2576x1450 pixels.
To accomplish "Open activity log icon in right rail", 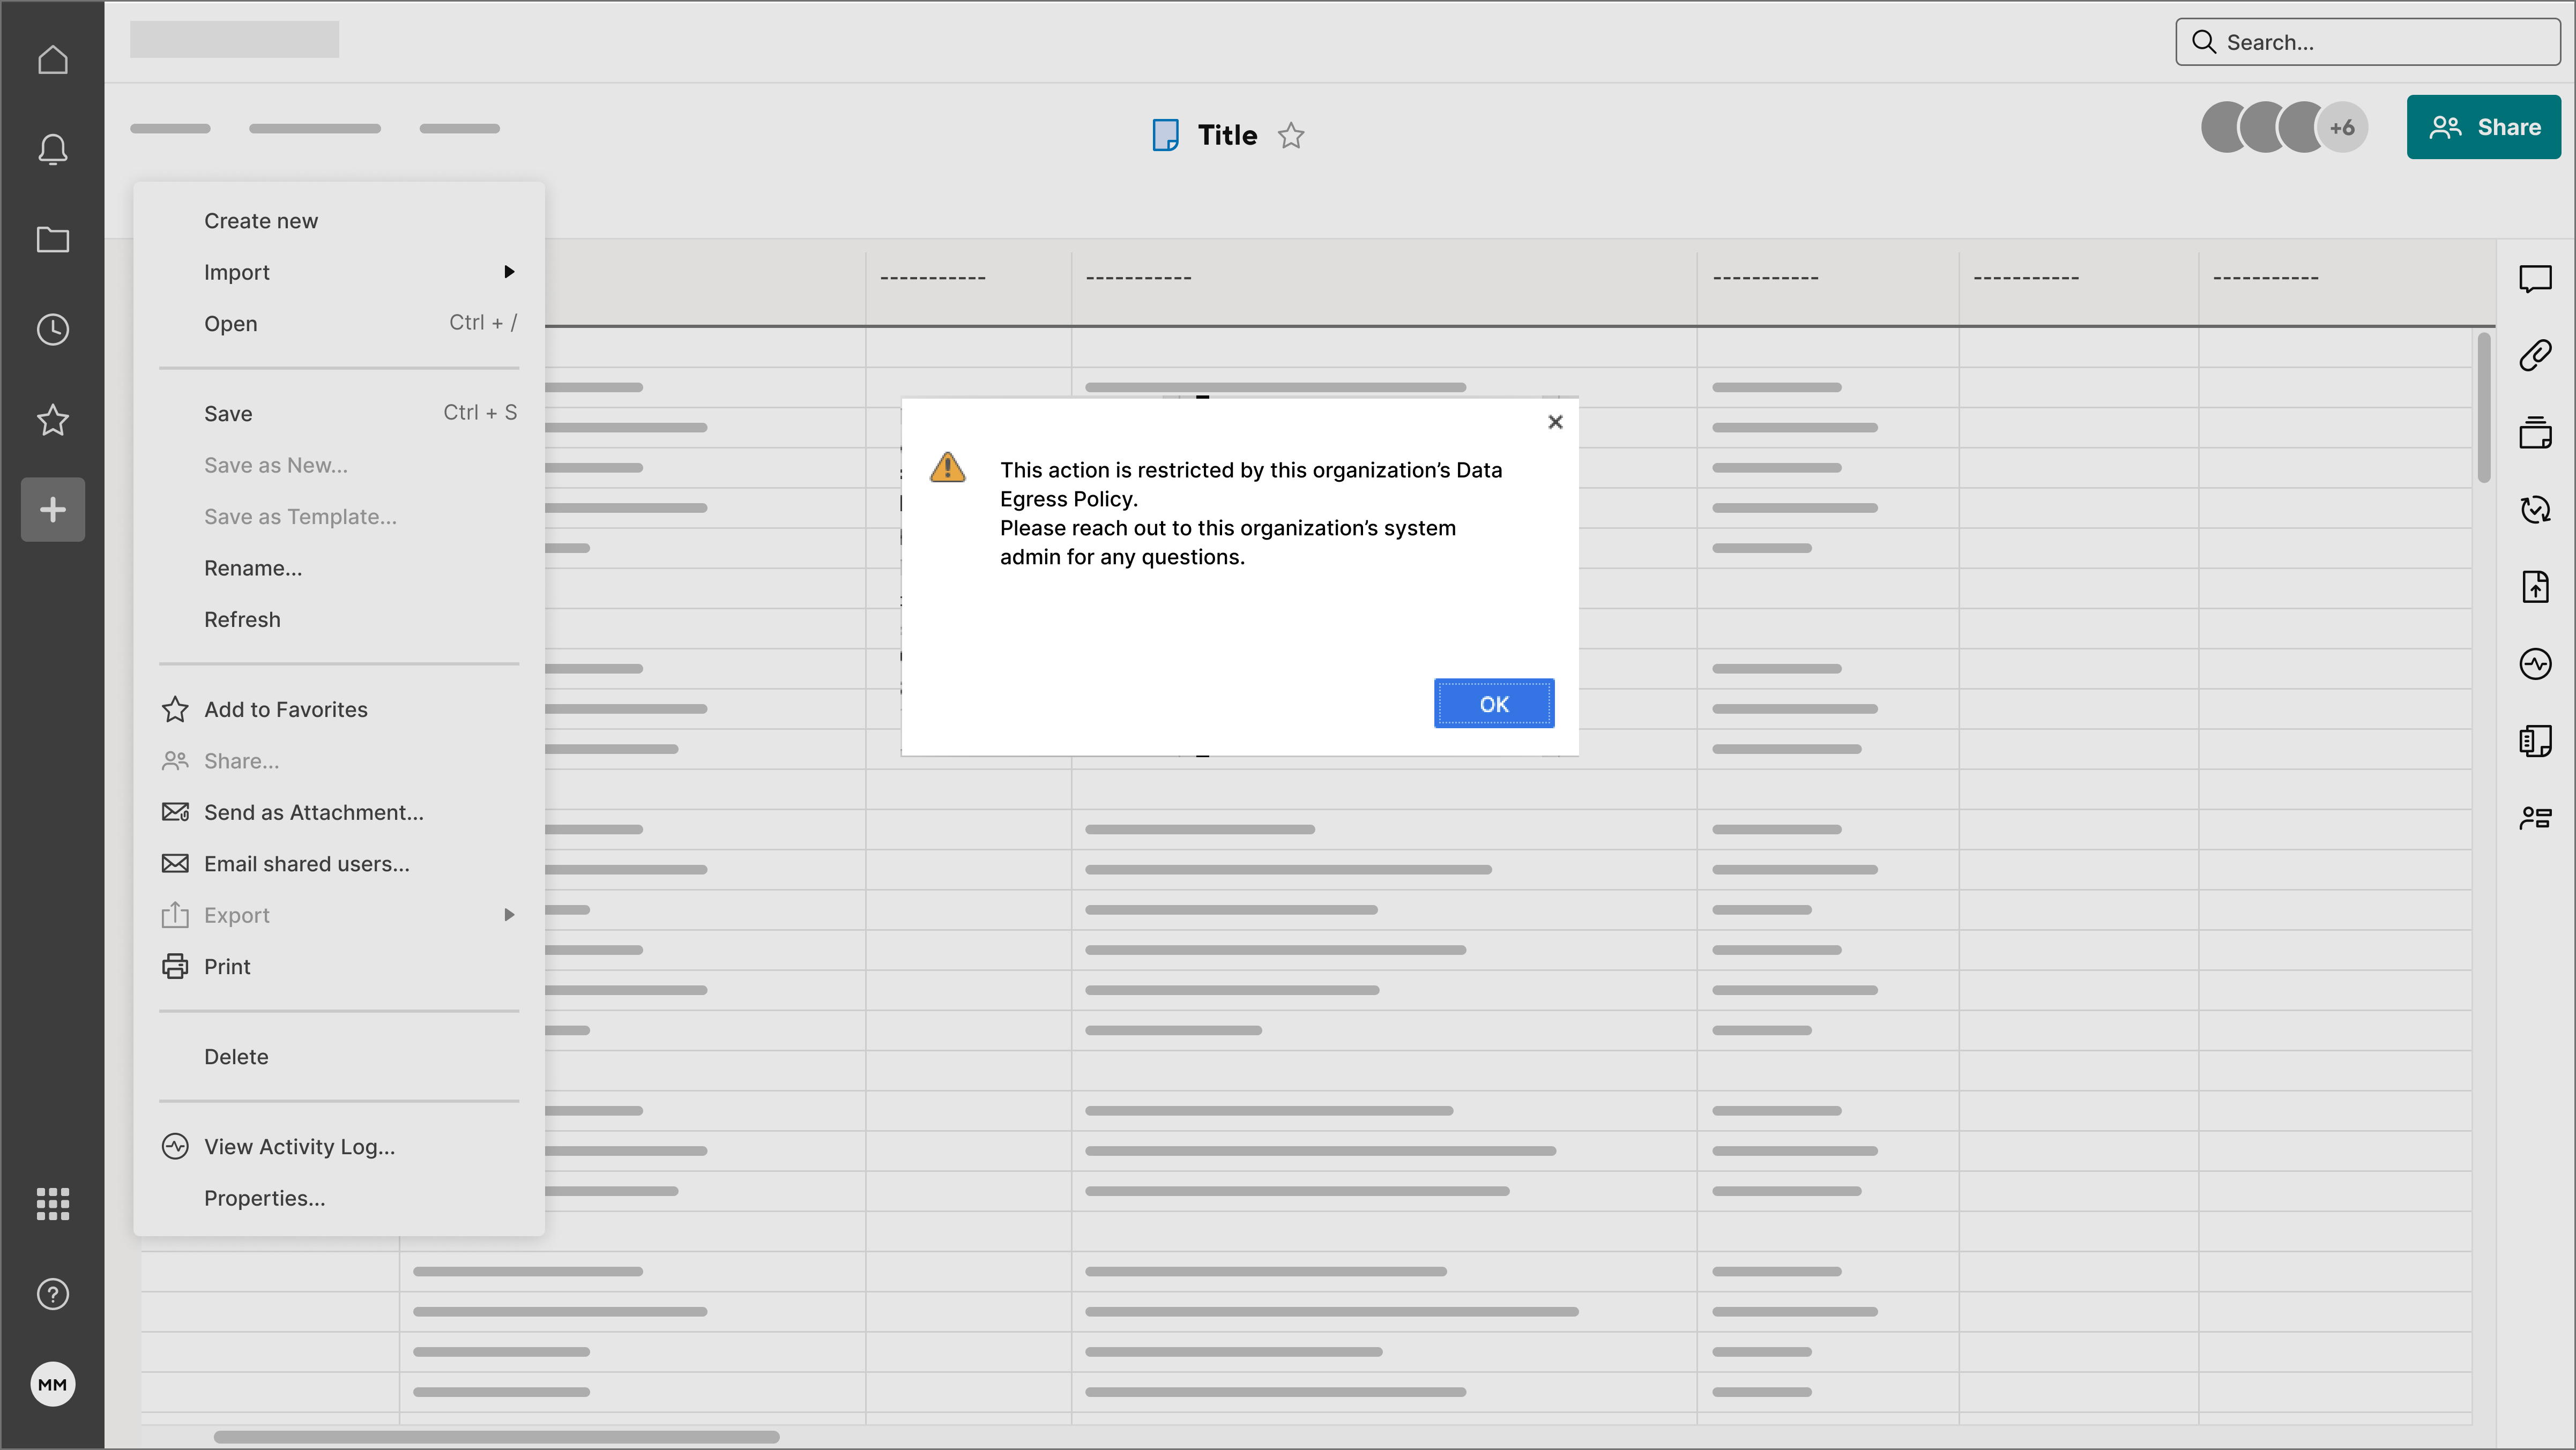I will point(2535,664).
